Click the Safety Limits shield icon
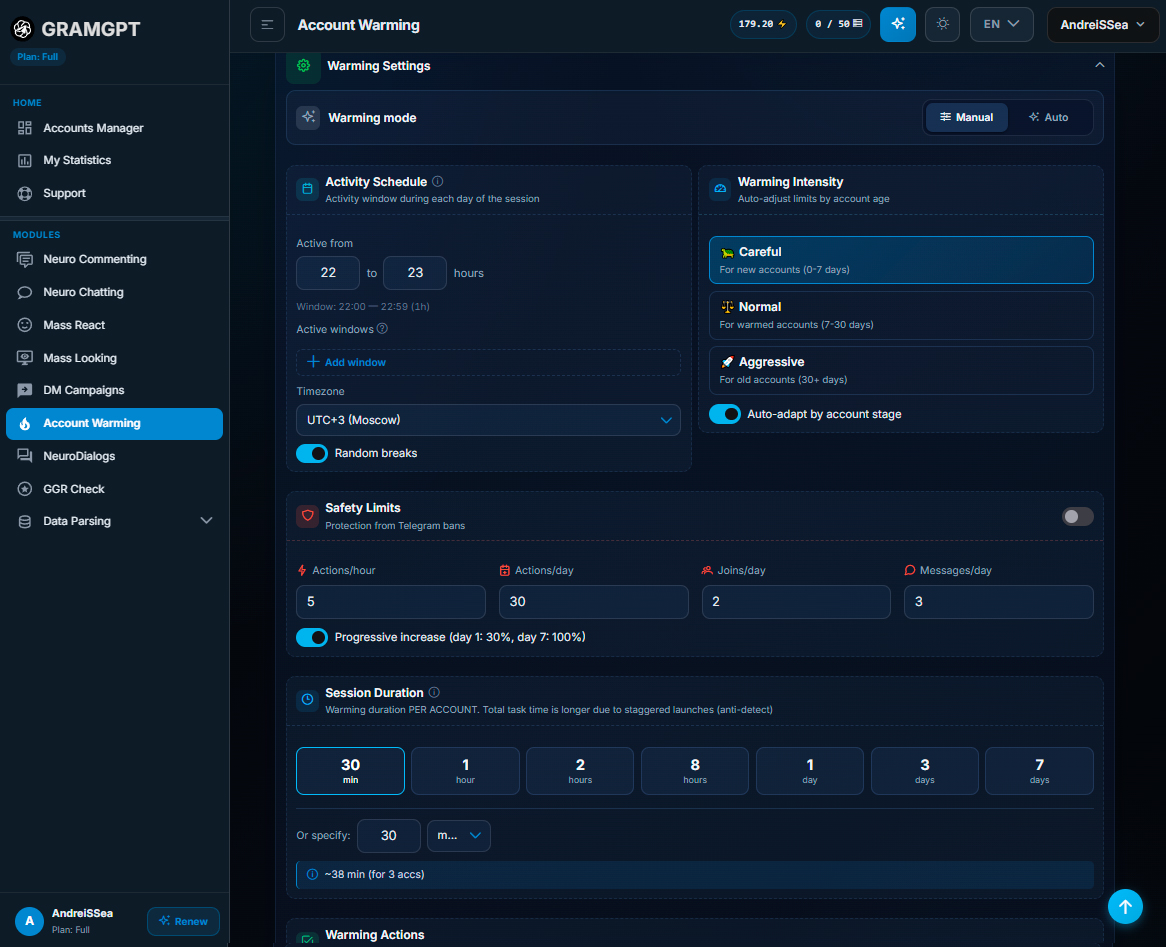The image size is (1166, 947). (x=308, y=516)
